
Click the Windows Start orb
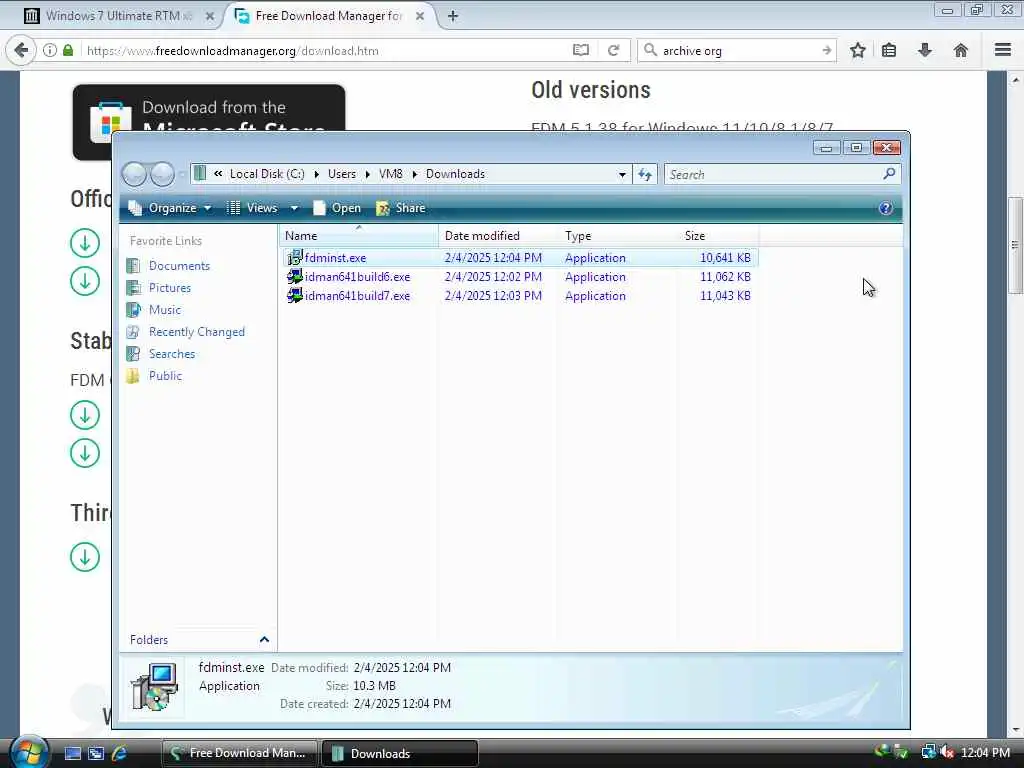(x=30, y=752)
